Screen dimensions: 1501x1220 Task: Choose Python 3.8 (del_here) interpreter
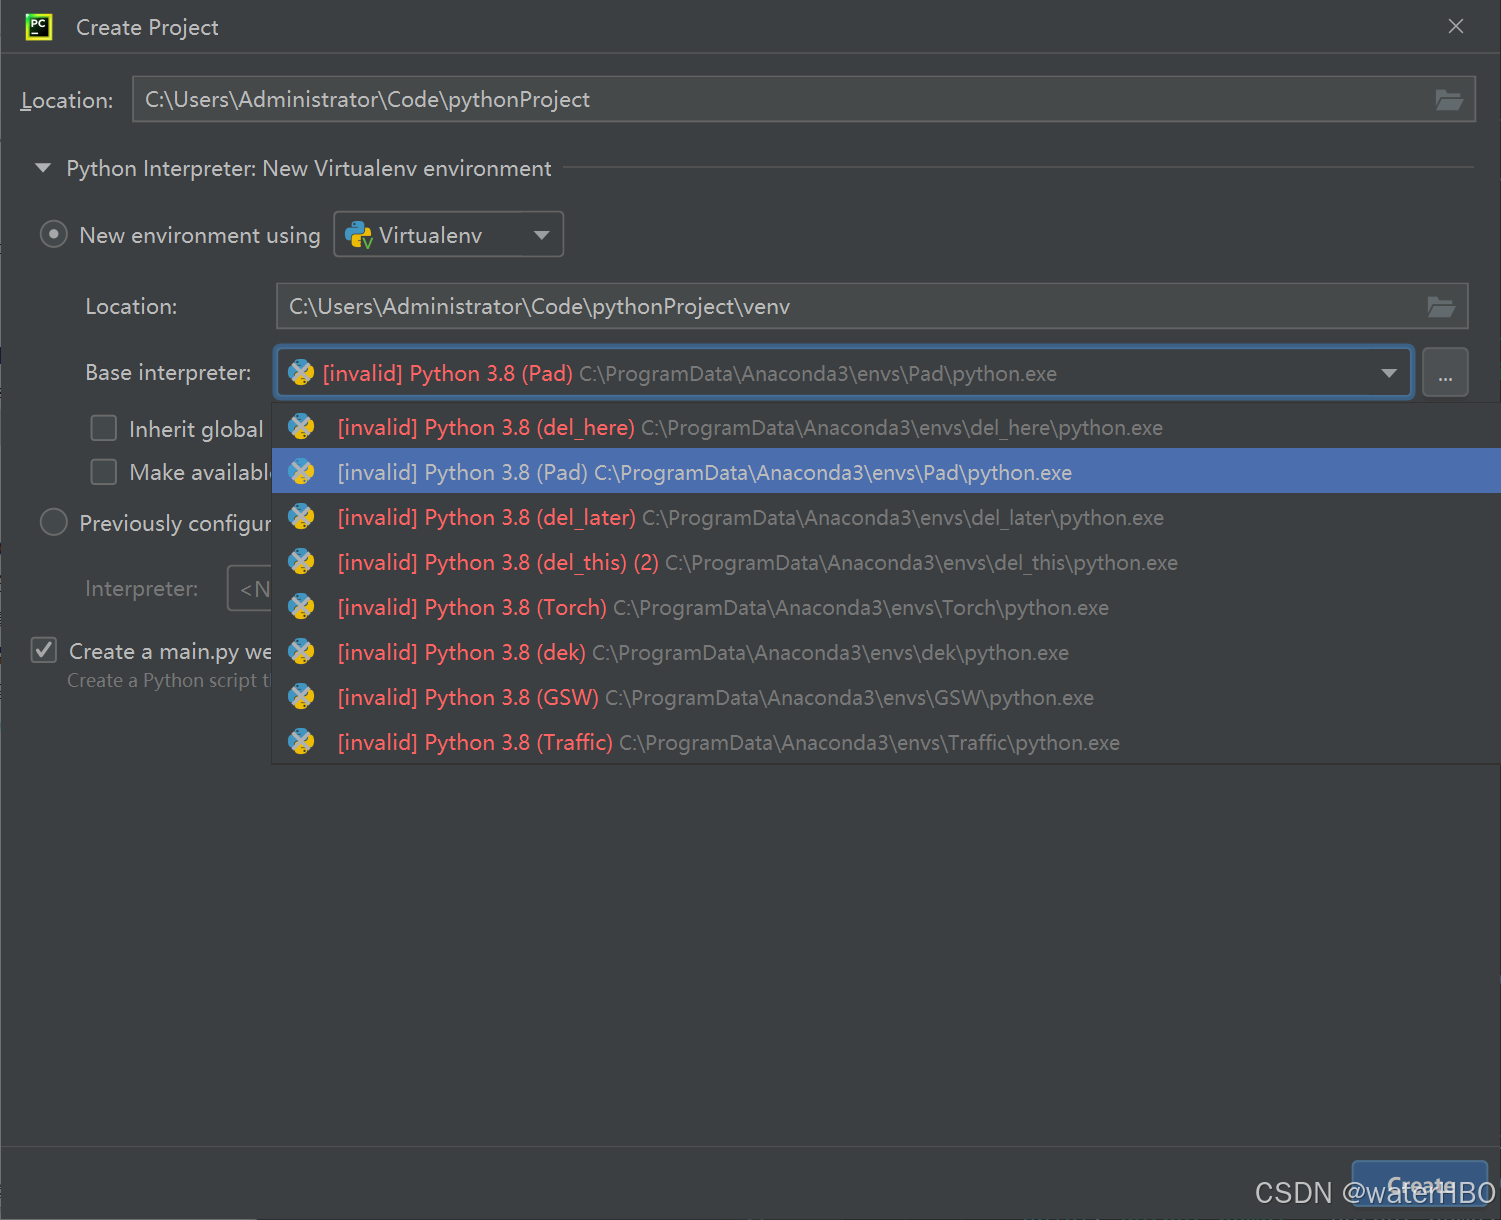(x=886, y=427)
